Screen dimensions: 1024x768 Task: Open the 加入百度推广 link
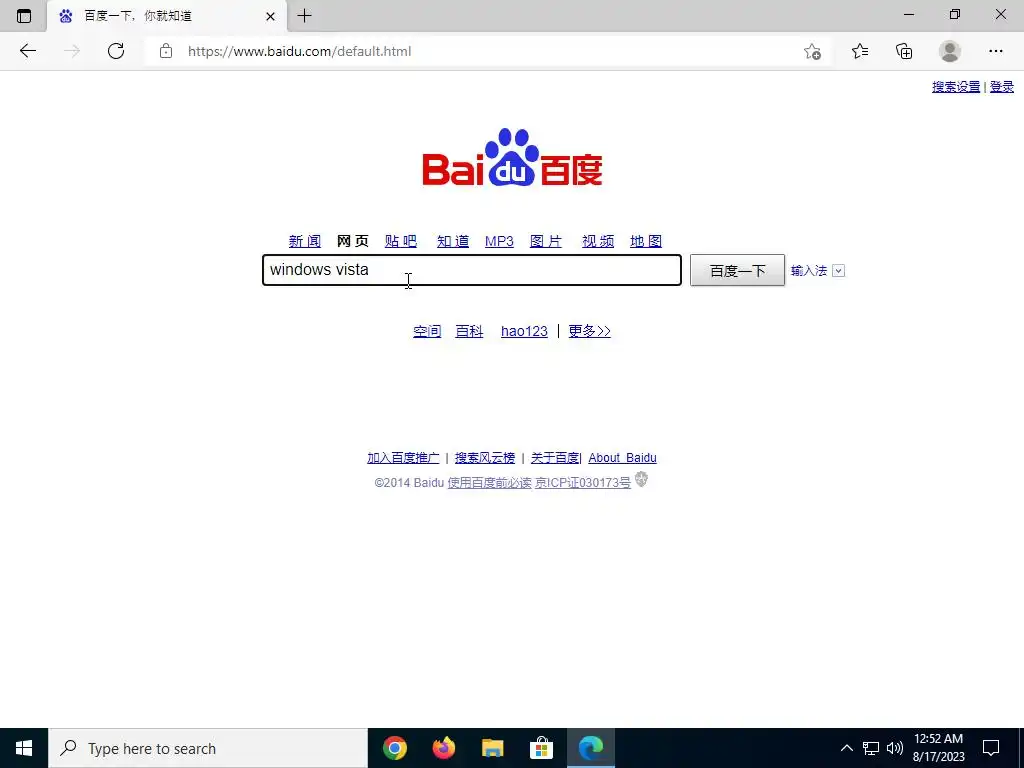pyautogui.click(x=403, y=458)
